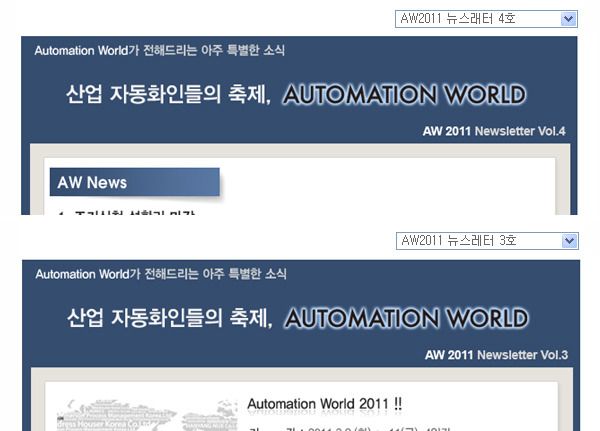Click the AW News section header
The height and width of the screenshot is (431, 600).
tap(135, 182)
